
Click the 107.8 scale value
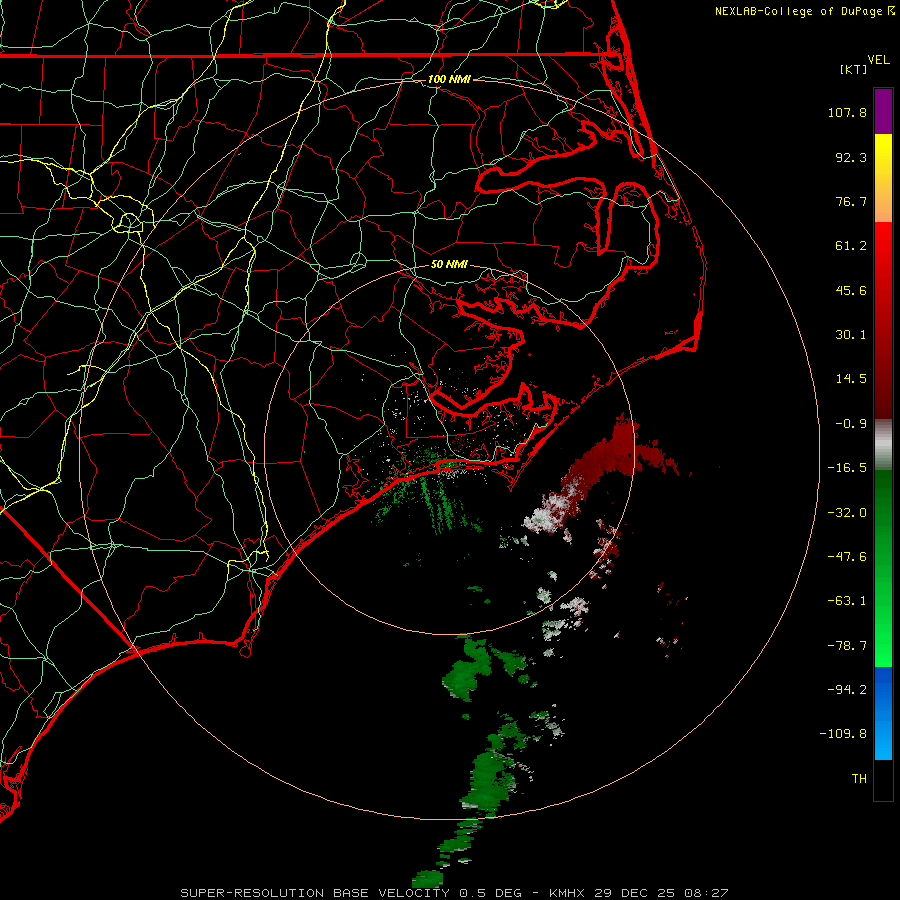(x=847, y=112)
